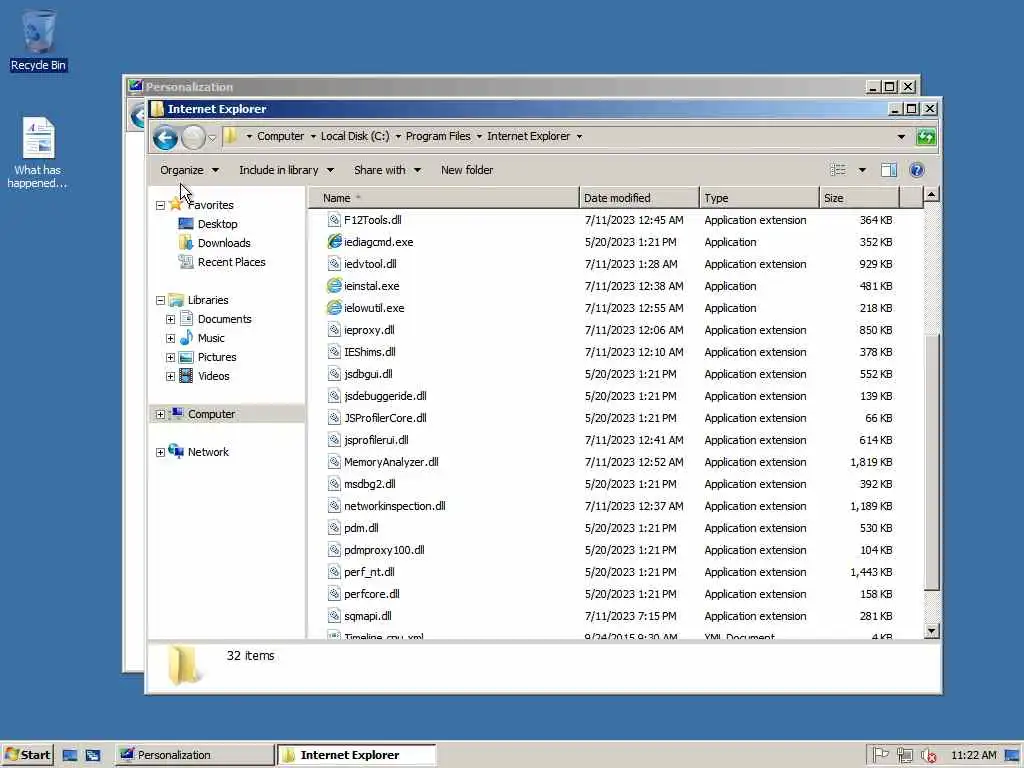Open the Share with menu

387,170
